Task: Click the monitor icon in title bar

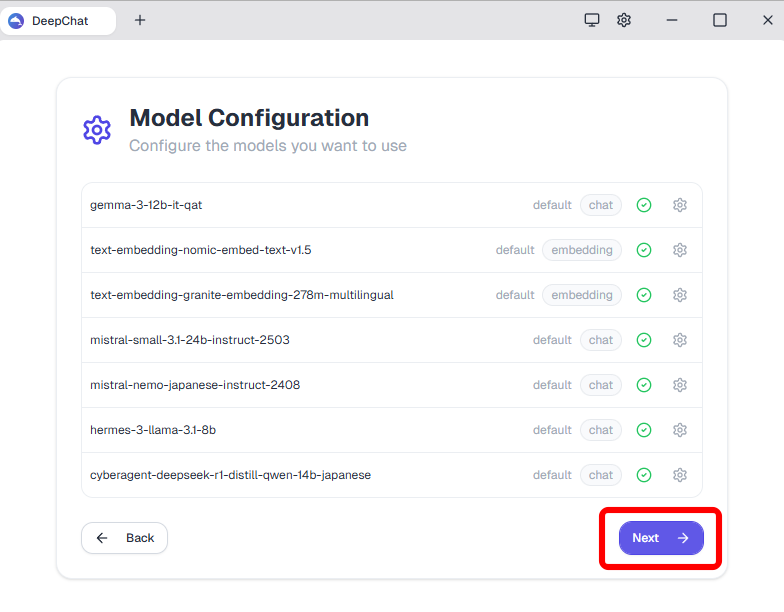Action: click(592, 20)
